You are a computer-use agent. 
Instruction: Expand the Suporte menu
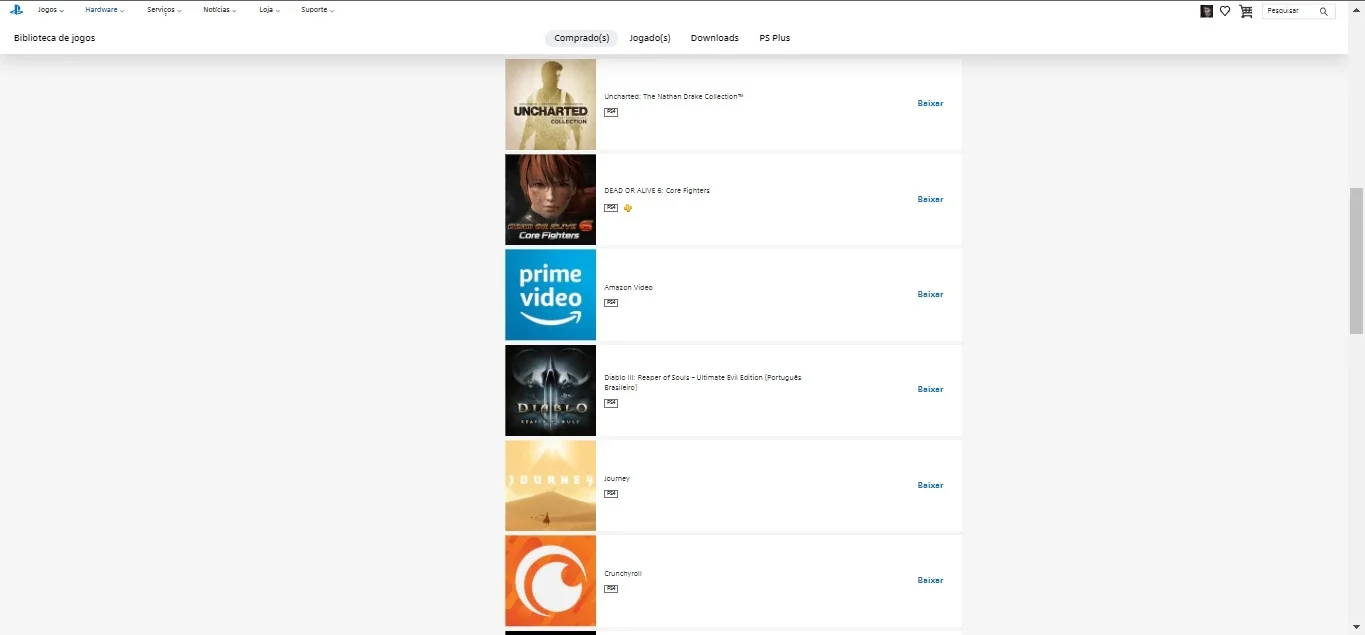317,10
